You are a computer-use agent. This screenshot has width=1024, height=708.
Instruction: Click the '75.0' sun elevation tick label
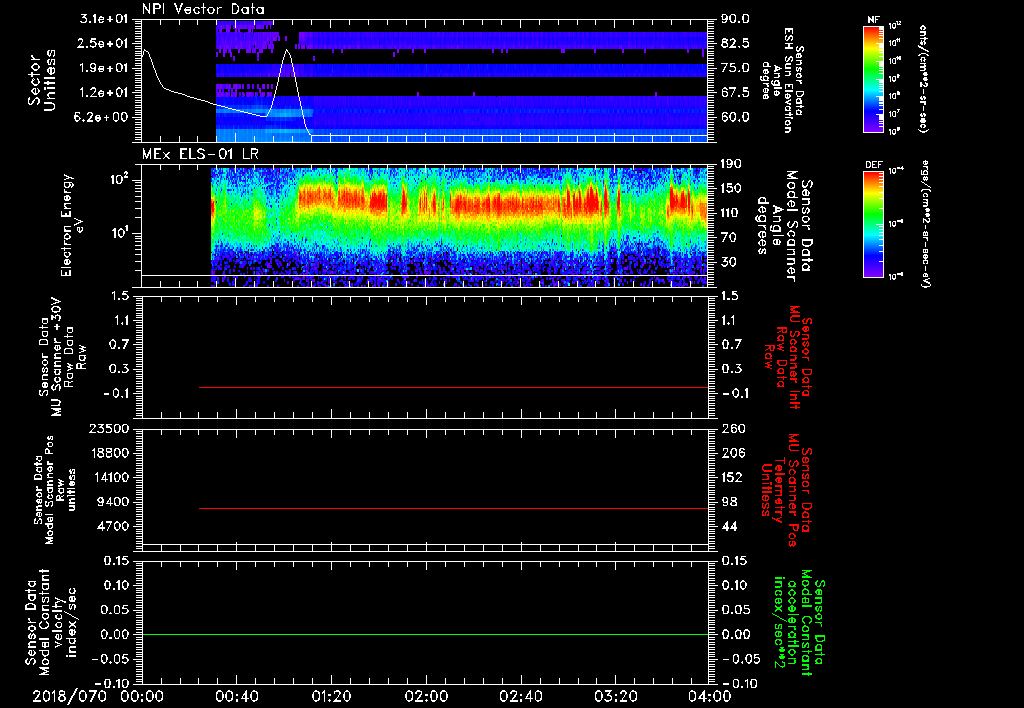pos(735,68)
